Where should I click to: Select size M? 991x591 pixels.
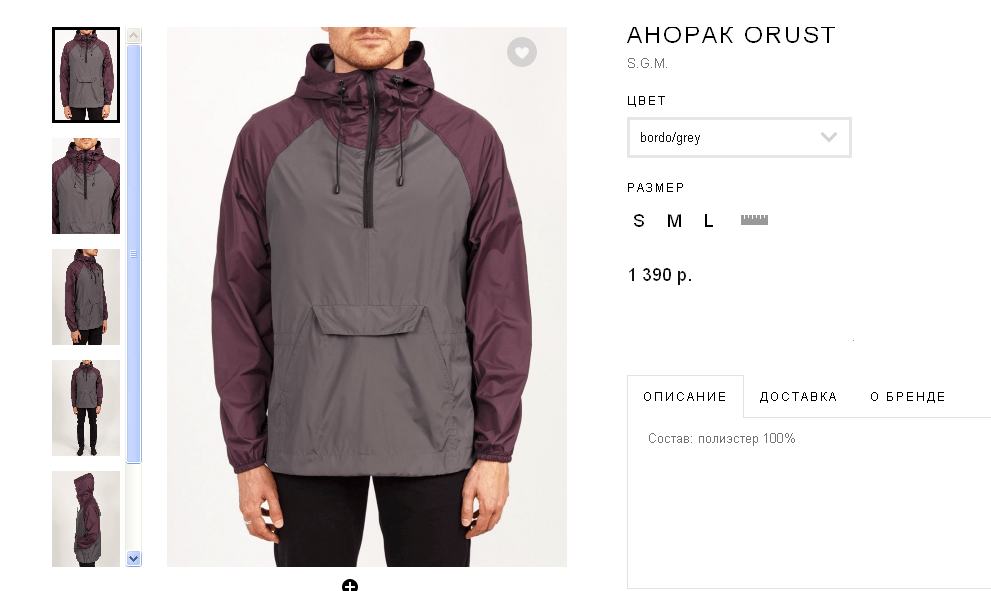(x=674, y=221)
